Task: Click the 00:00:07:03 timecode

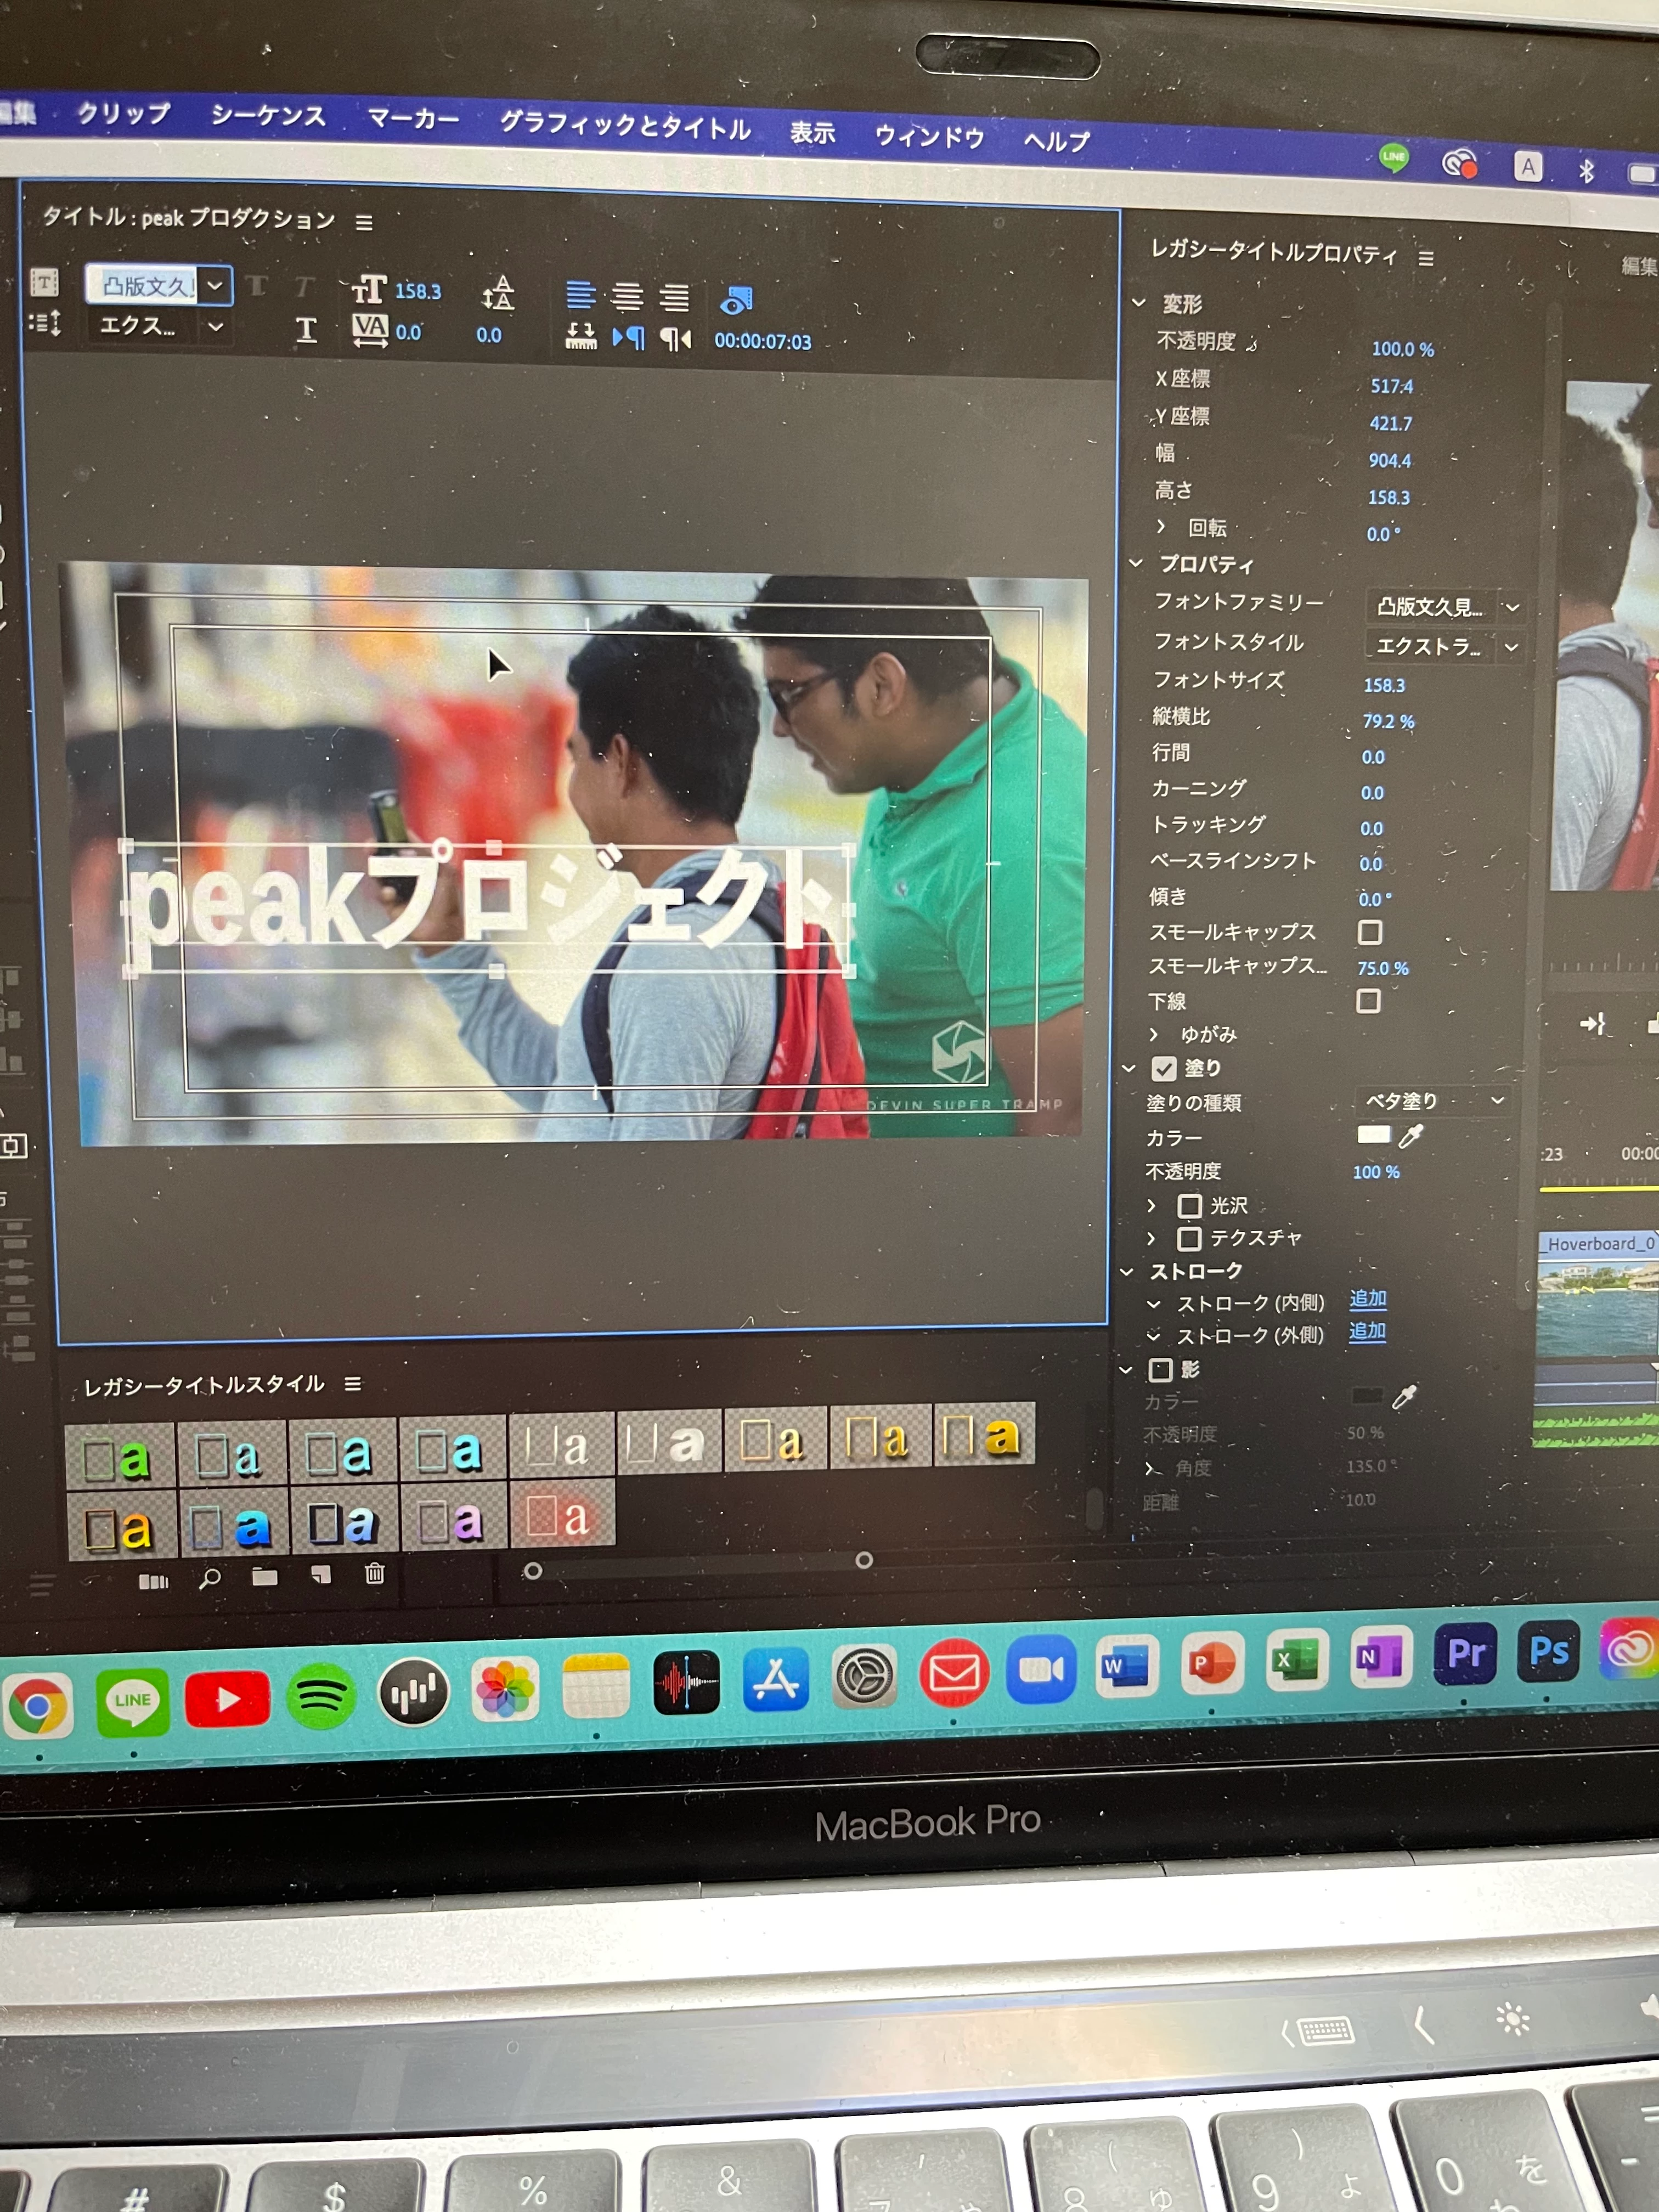Action: pos(762,341)
